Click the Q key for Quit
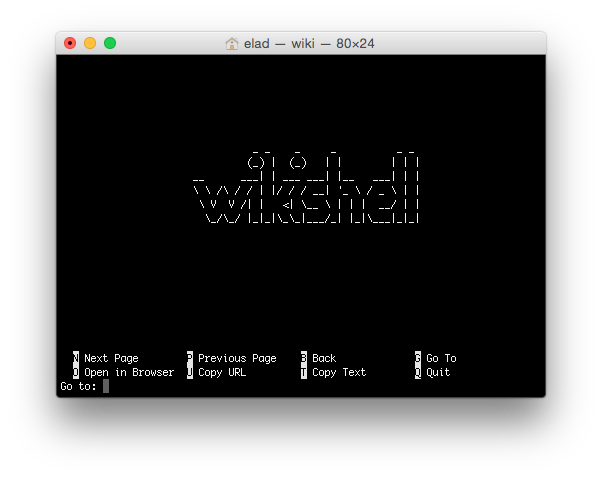602x478 pixels. click(418, 372)
